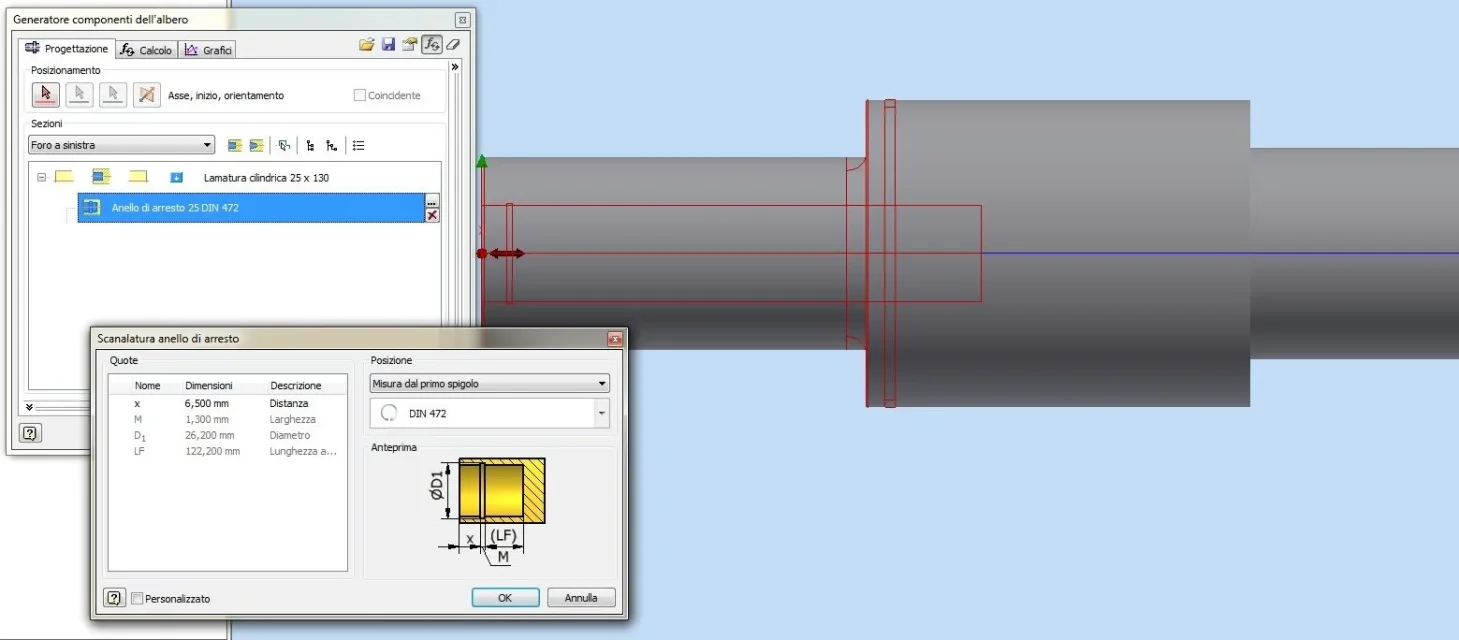Enable the Coincidente checkbox
1459x640 pixels.
(x=360, y=95)
